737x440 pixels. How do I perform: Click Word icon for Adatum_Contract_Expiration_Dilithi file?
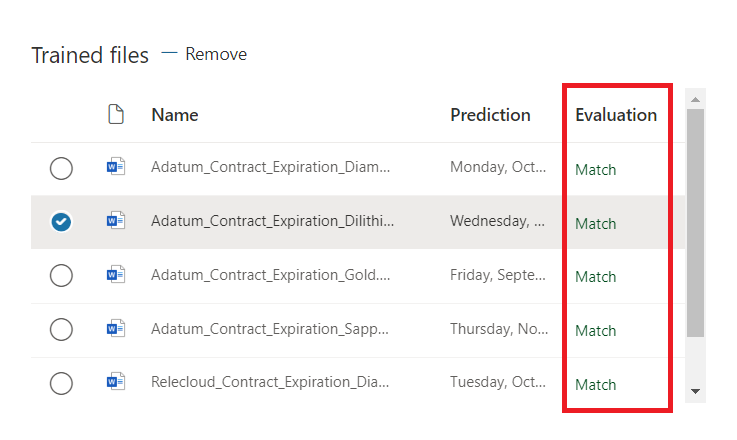click(x=116, y=222)
